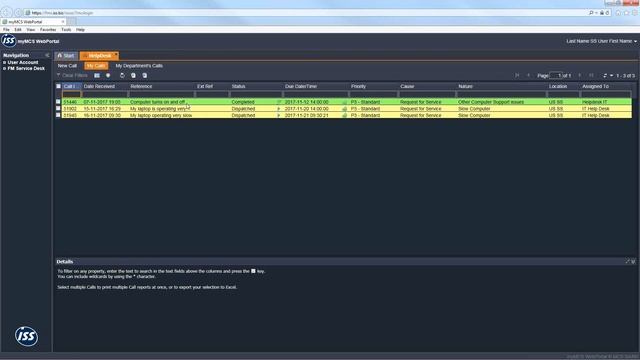Click the export to Excel icon in toolbar

pos(144,75)
